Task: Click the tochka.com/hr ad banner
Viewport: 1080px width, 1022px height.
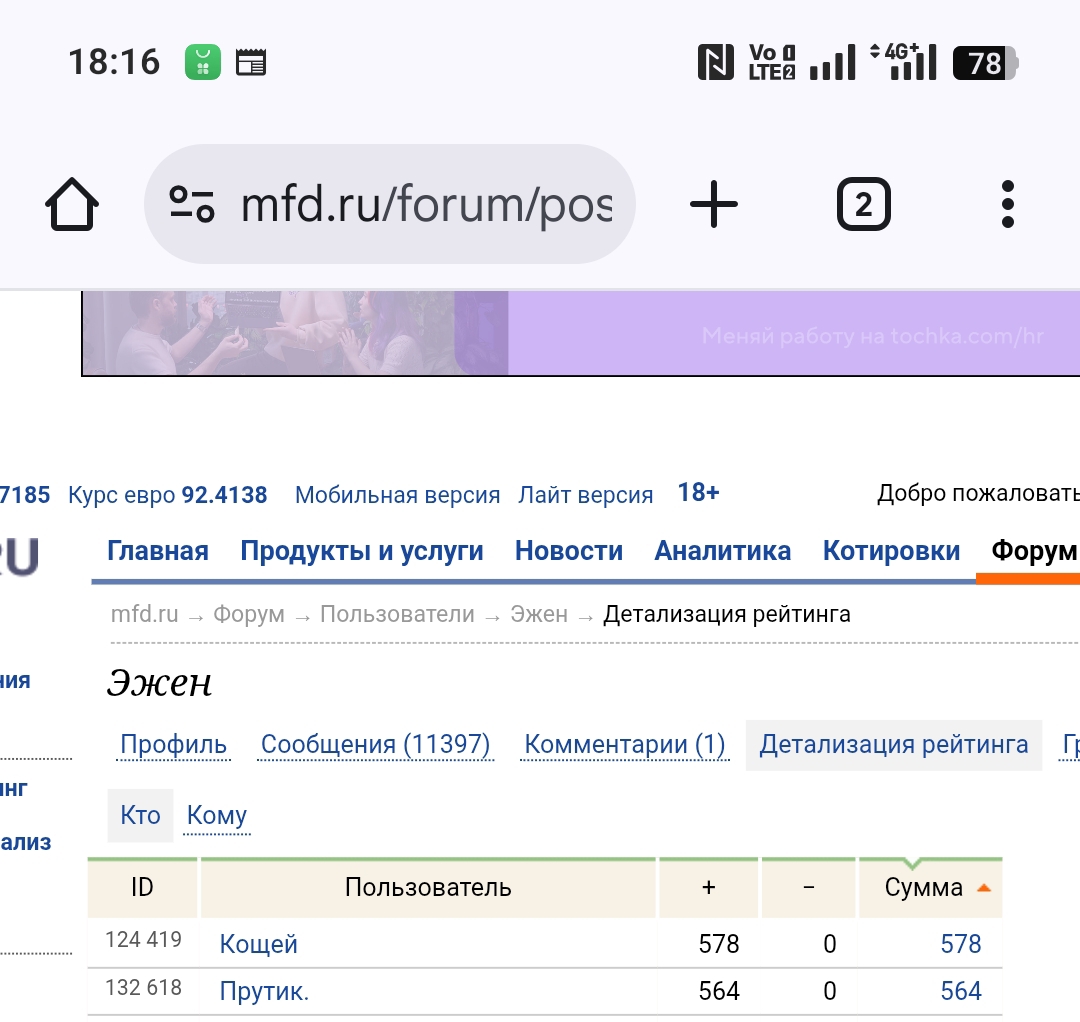Action: click(580, 334)
